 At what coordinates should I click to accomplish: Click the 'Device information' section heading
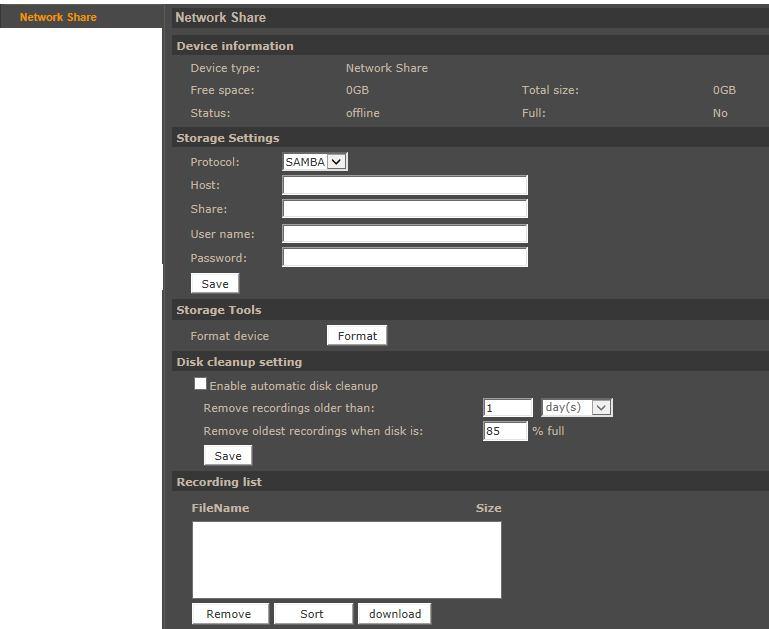tap(235, 46)
